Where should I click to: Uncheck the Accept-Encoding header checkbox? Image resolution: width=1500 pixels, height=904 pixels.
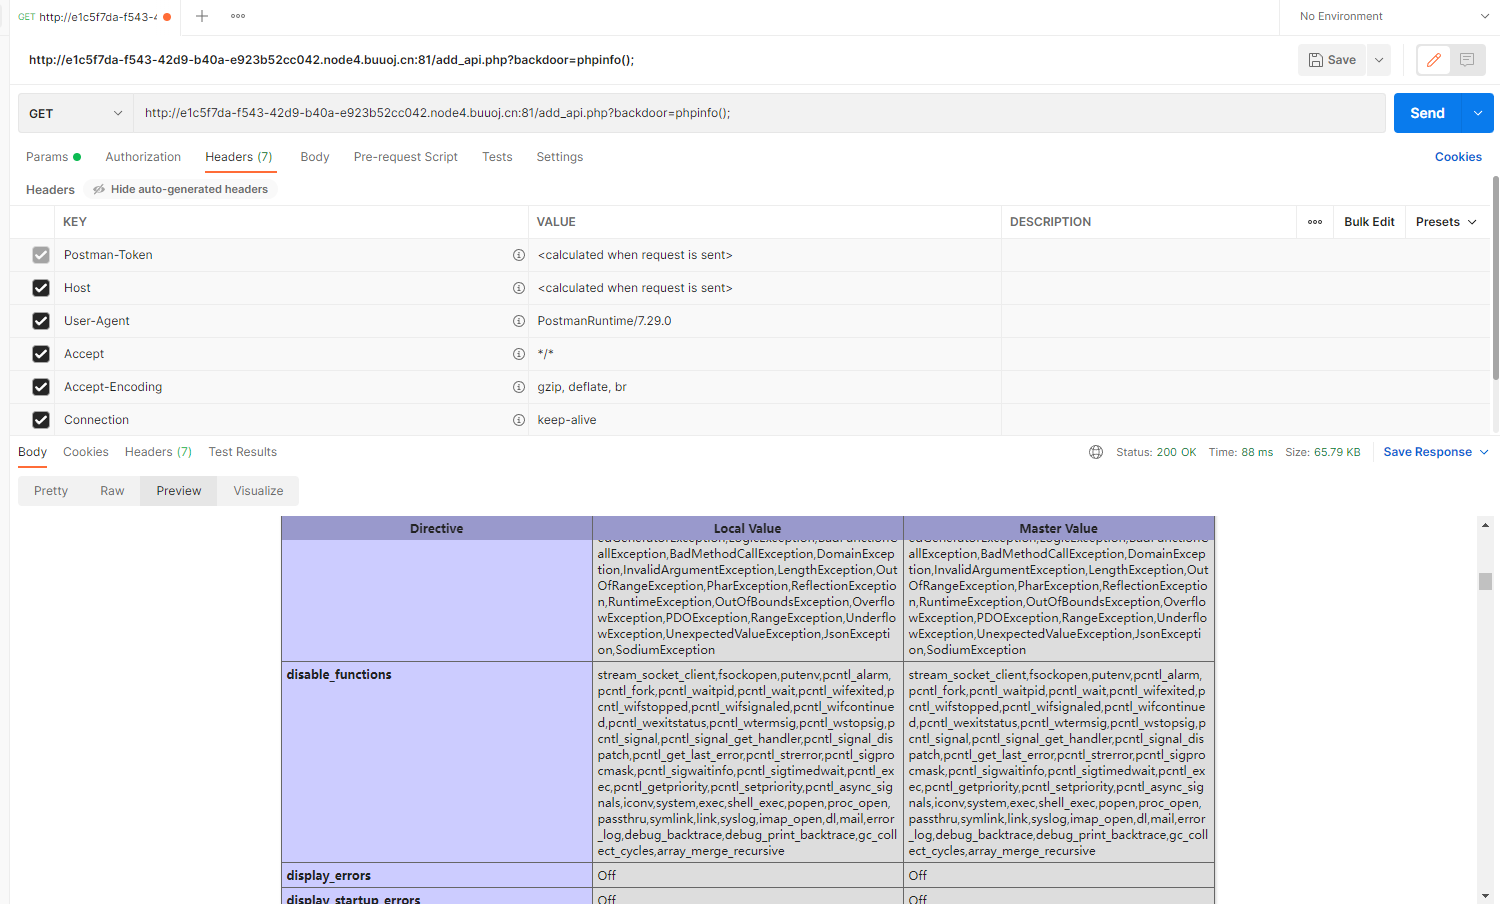tap(41, 387)
